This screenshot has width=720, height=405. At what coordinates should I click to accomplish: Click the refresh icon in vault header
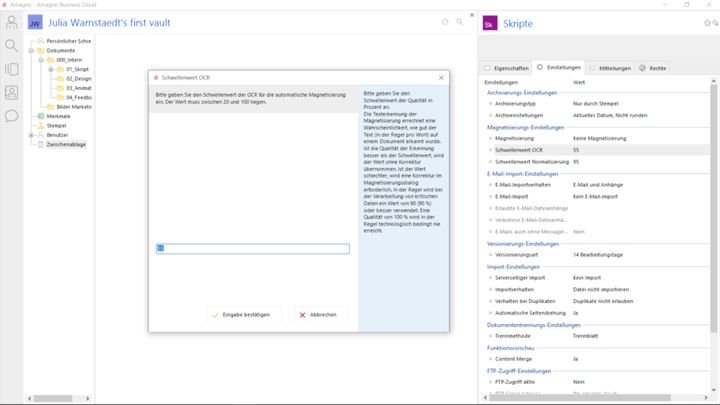445,21
